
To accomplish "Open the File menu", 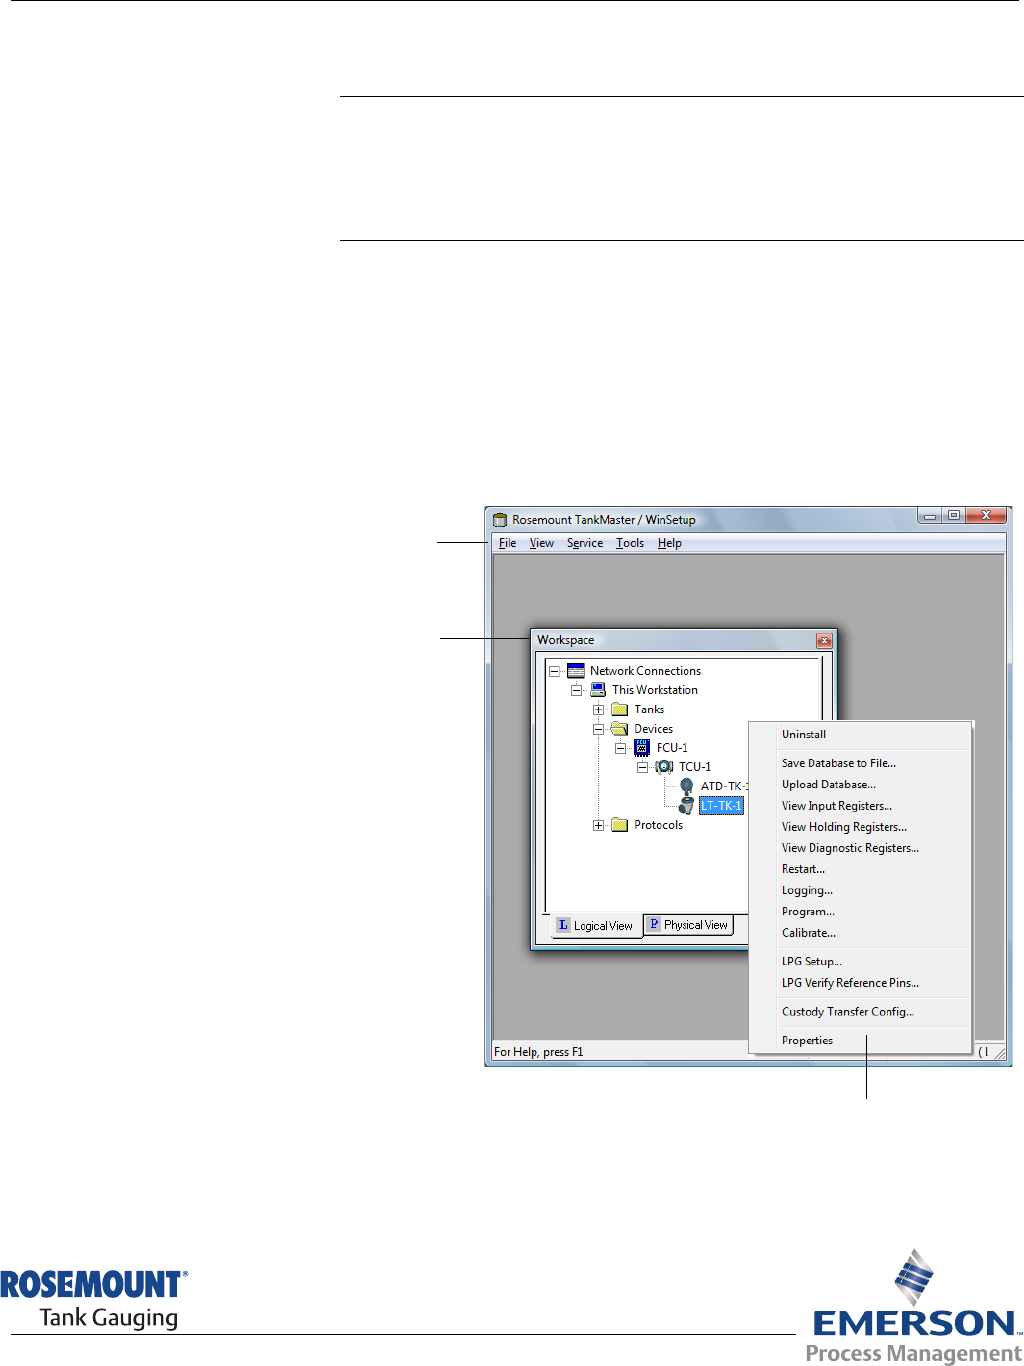I will (x=507, y=543).
